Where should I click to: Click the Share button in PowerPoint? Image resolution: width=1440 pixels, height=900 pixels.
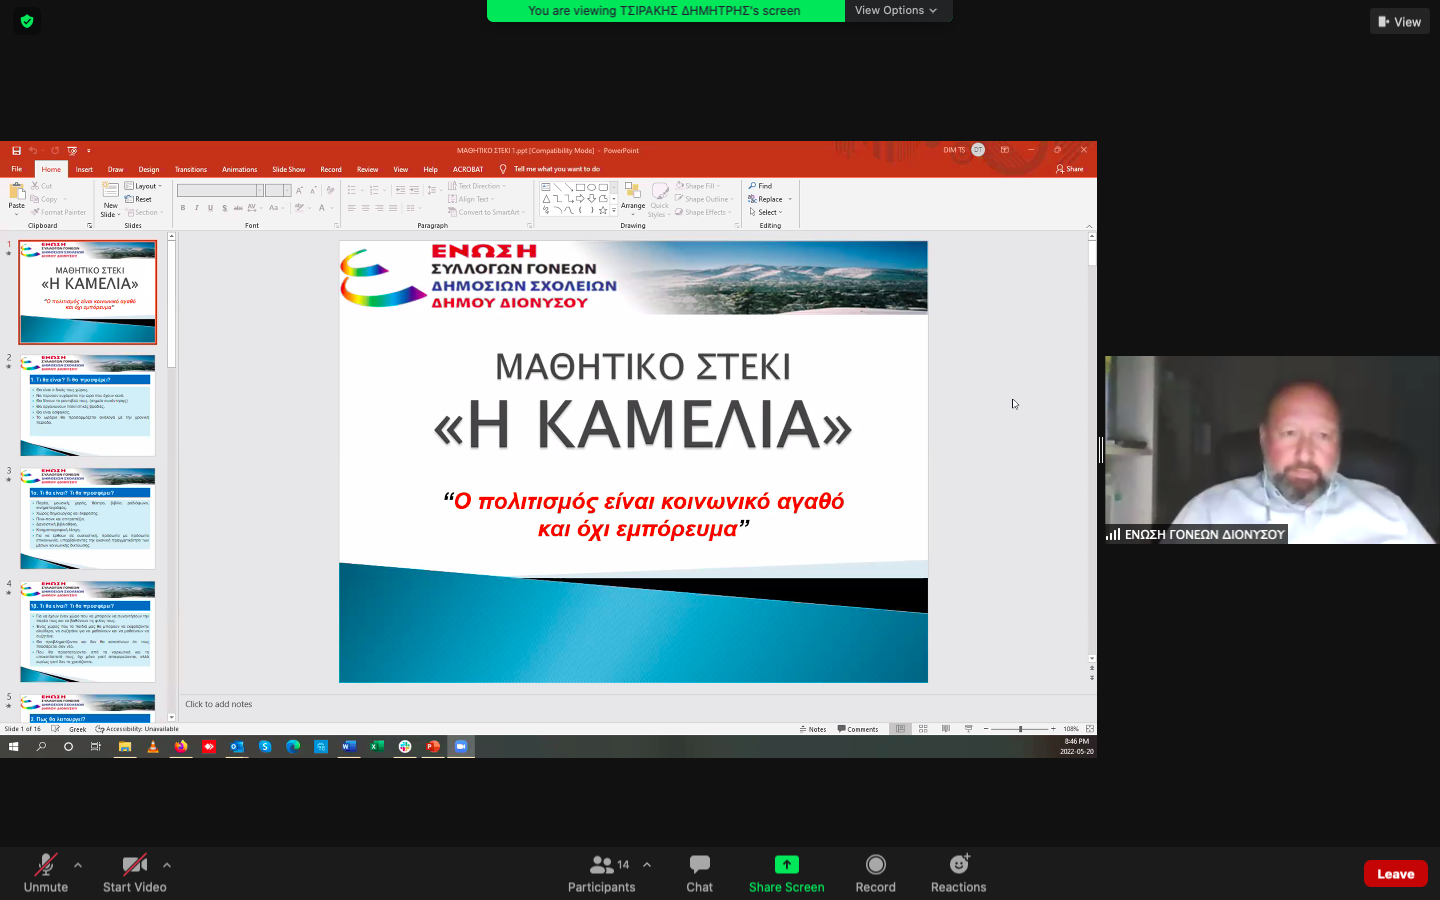[x=1070, y=169]
